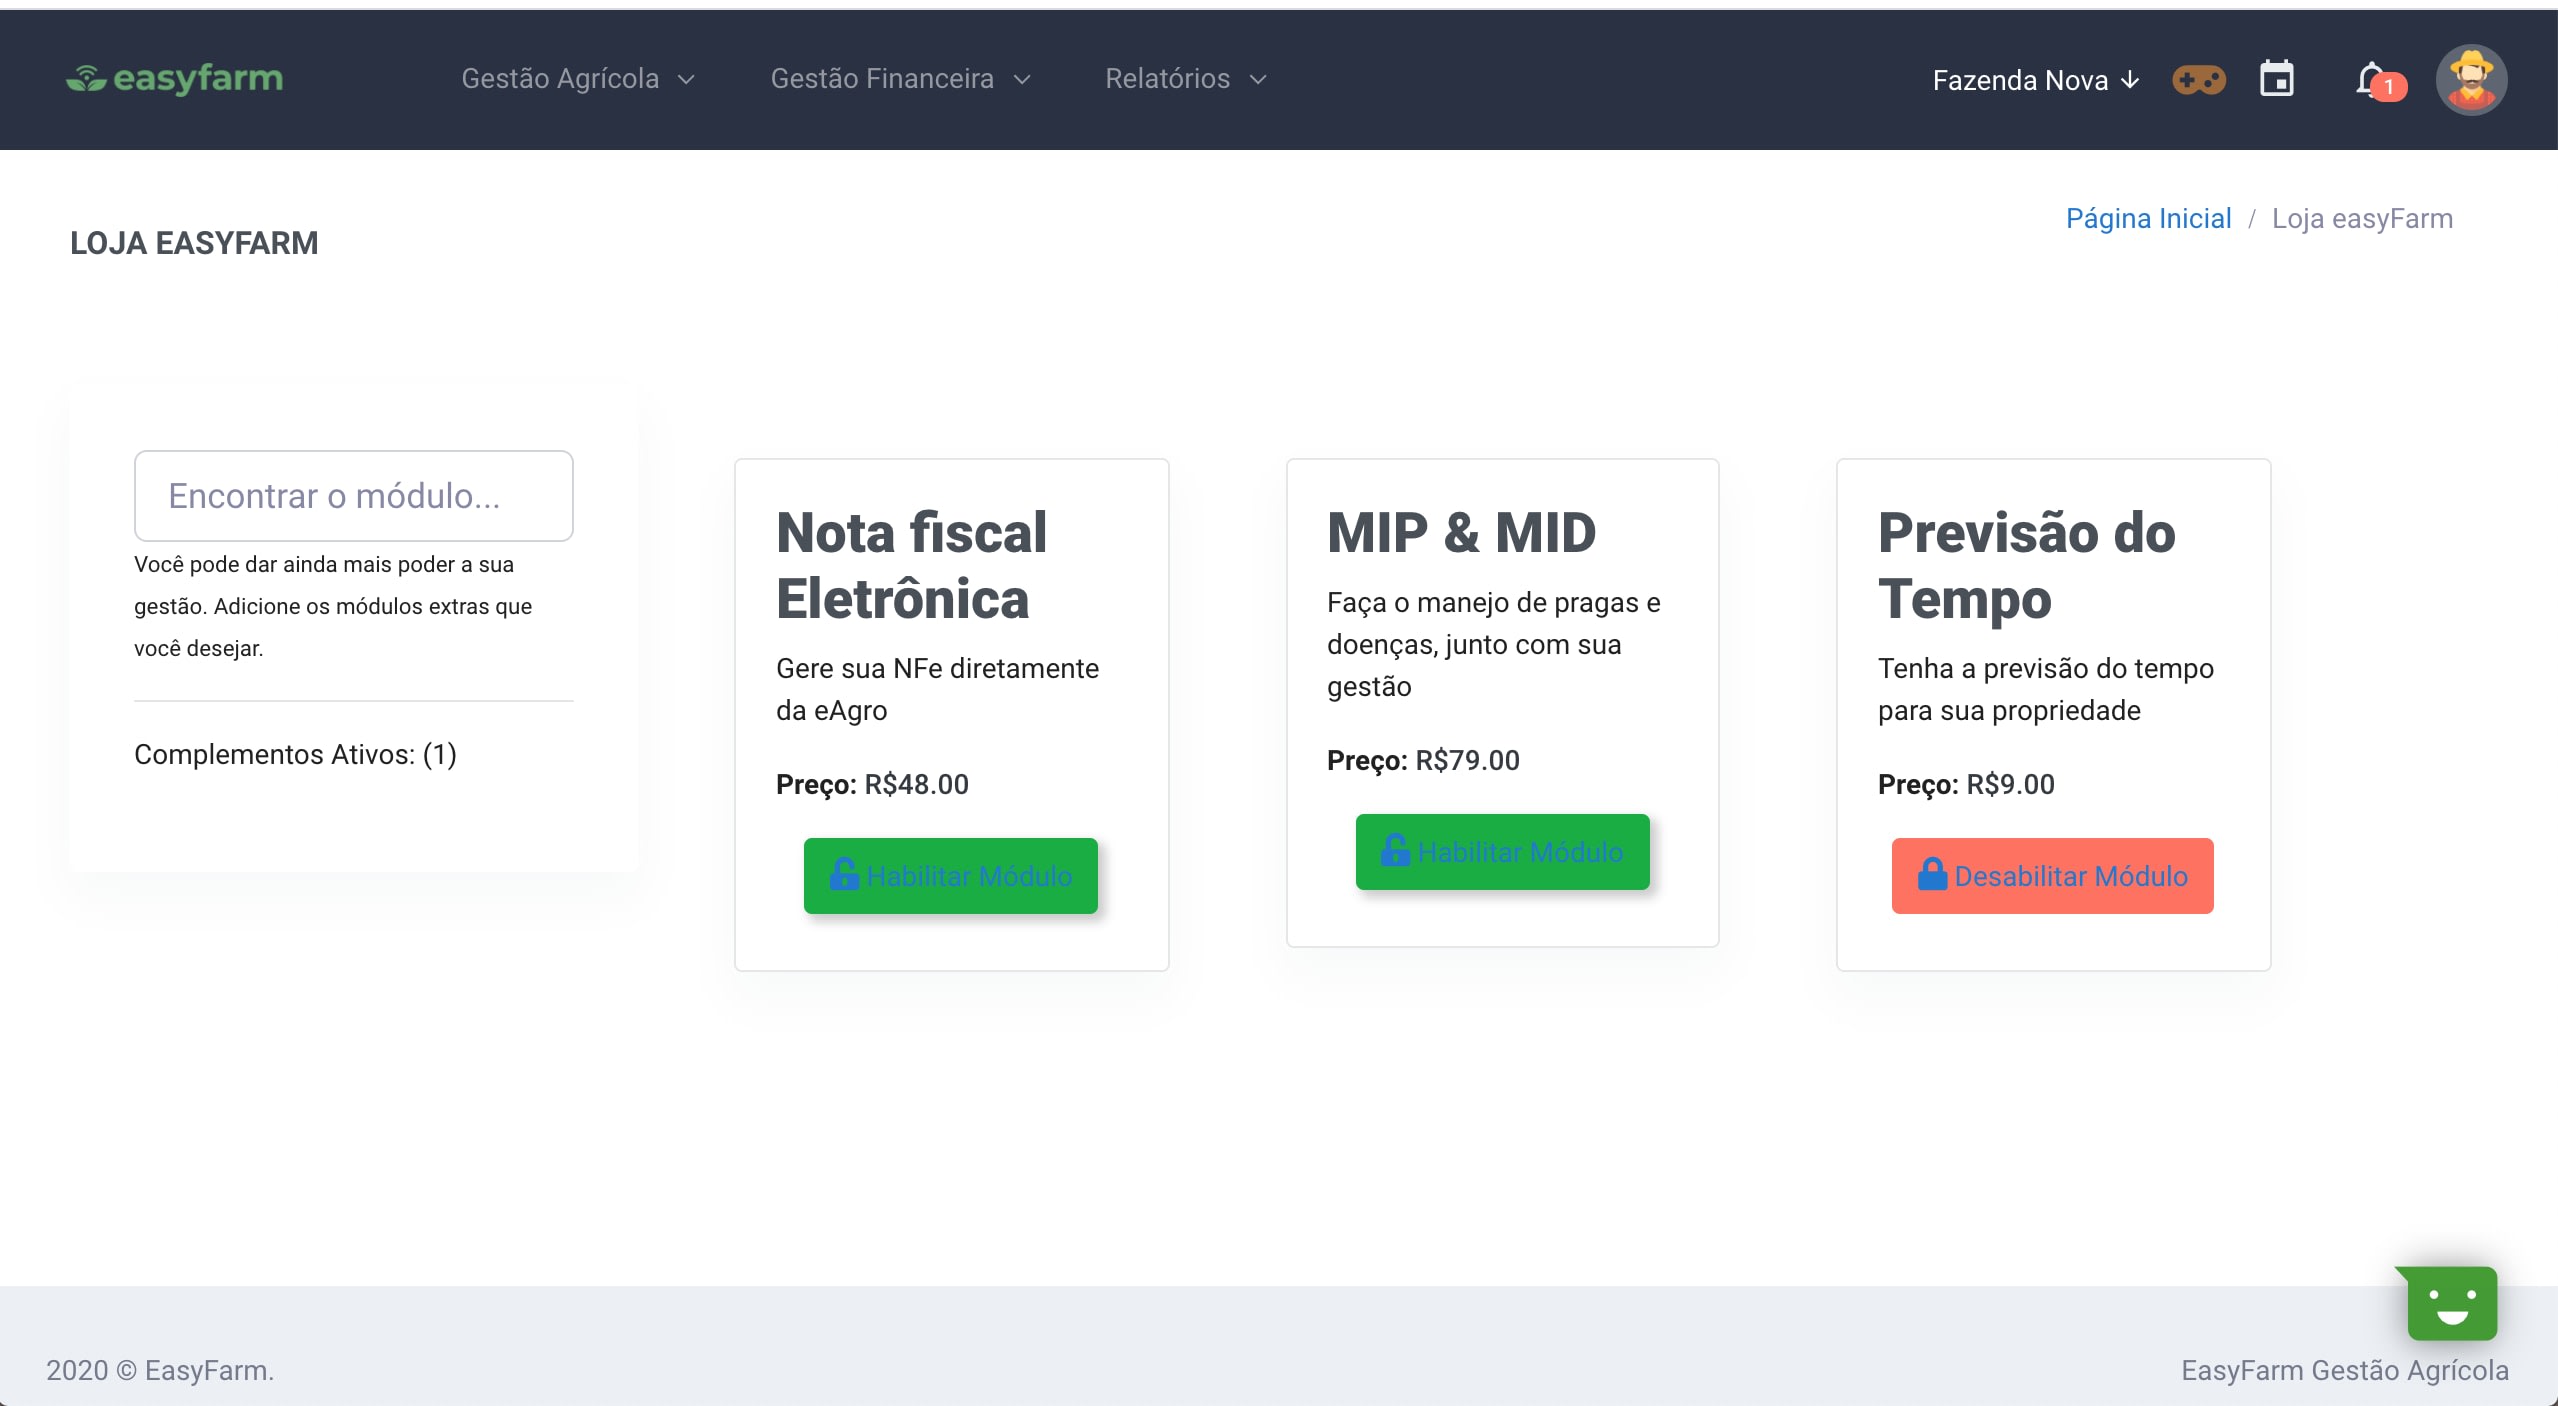Click 'Gere sua NFe diretamente da eAgro' description

coord(938,689)
